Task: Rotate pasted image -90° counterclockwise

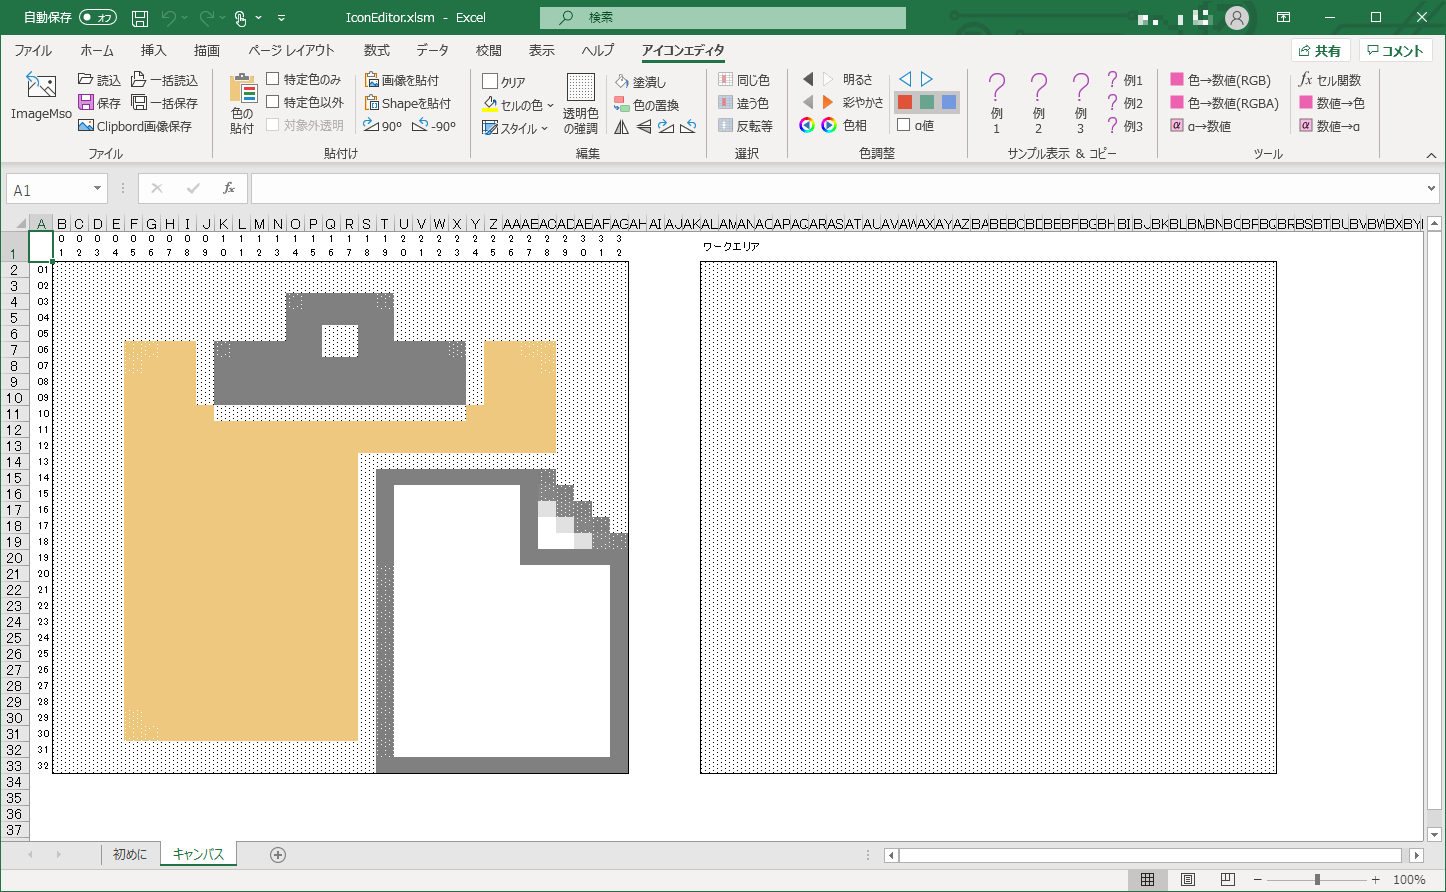Action: pyautogui.click(x=434, y=126)
